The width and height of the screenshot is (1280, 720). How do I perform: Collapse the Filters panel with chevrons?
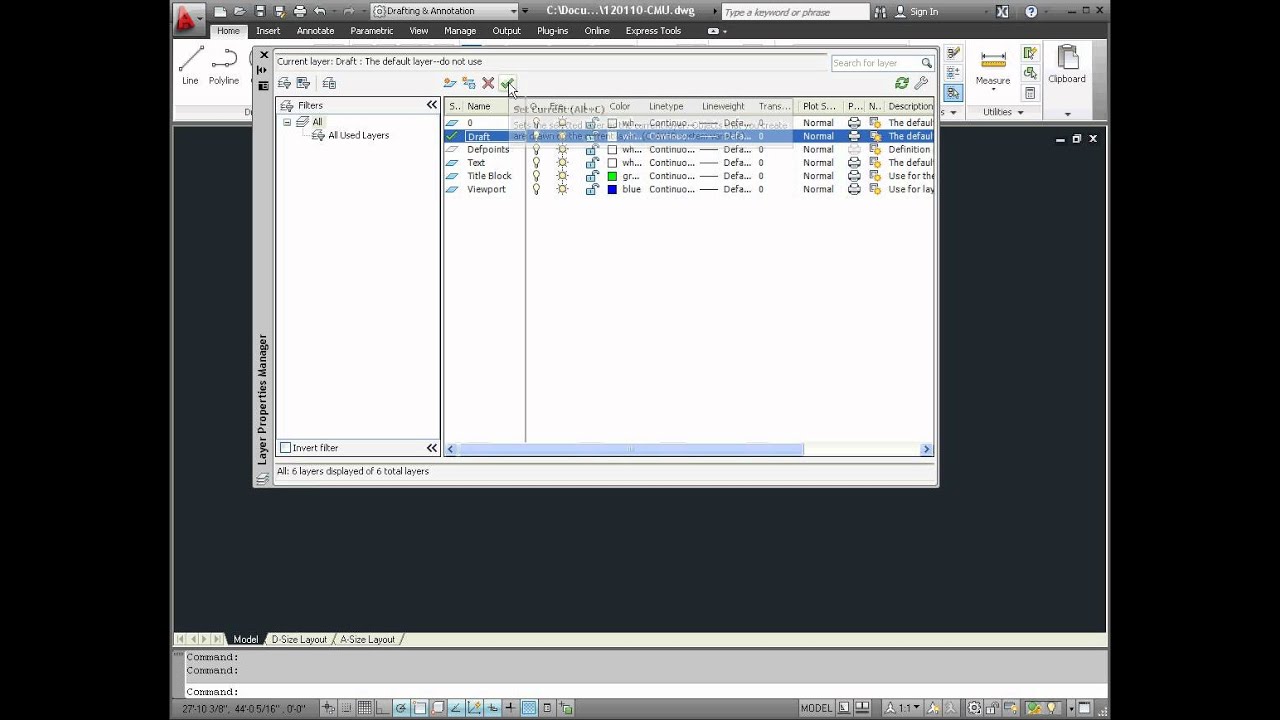tap(432, 105)
